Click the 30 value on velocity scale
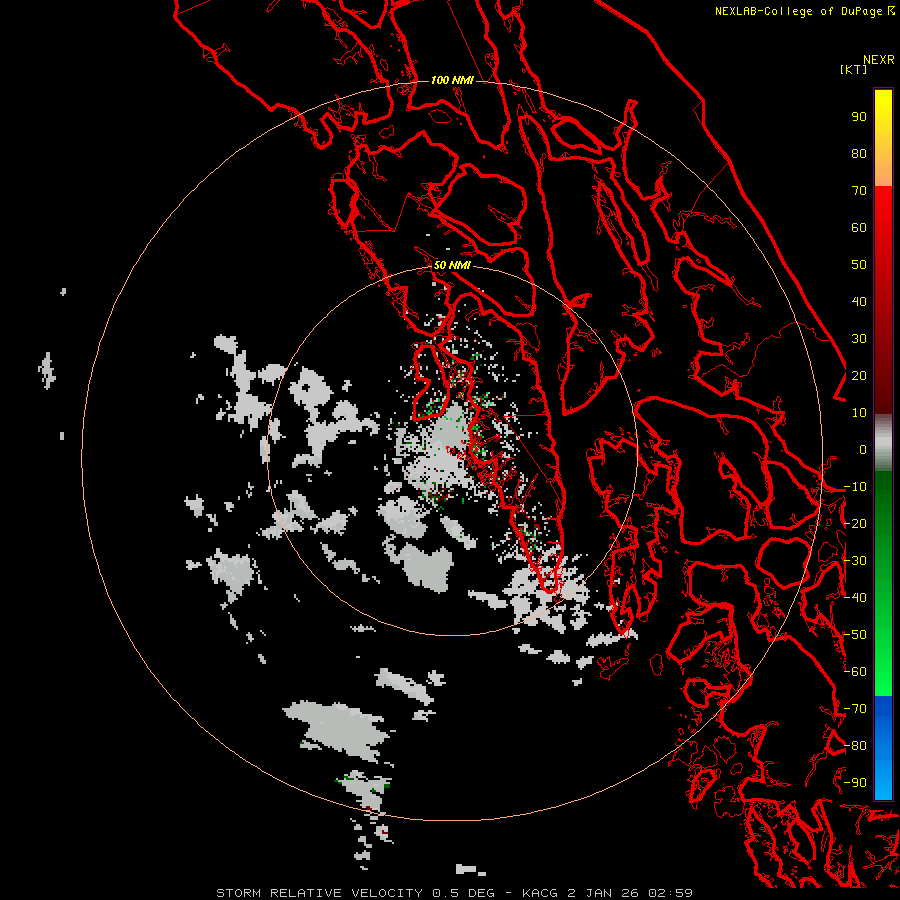The image size is (900, 900). (x=859, y=339)
